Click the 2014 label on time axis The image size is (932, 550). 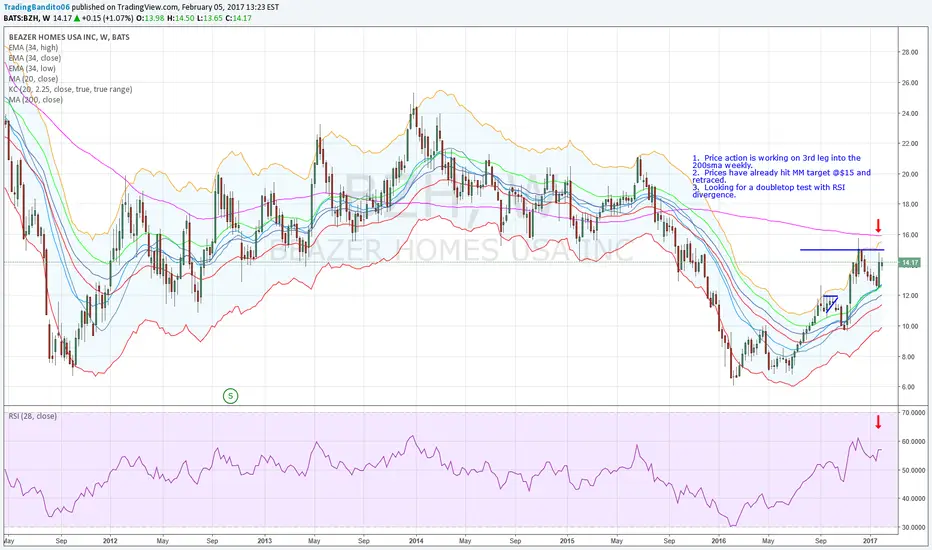[x=416, y=541]
